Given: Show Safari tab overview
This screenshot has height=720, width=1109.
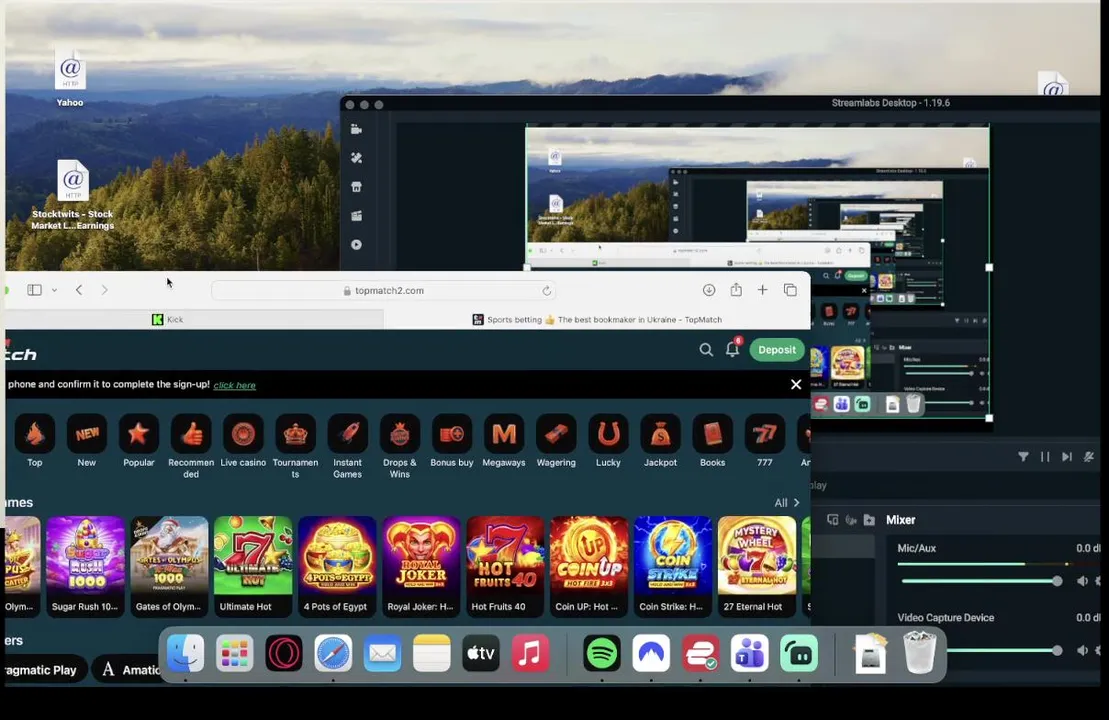Looking at the screenshot, I should (x=790, y=290).
